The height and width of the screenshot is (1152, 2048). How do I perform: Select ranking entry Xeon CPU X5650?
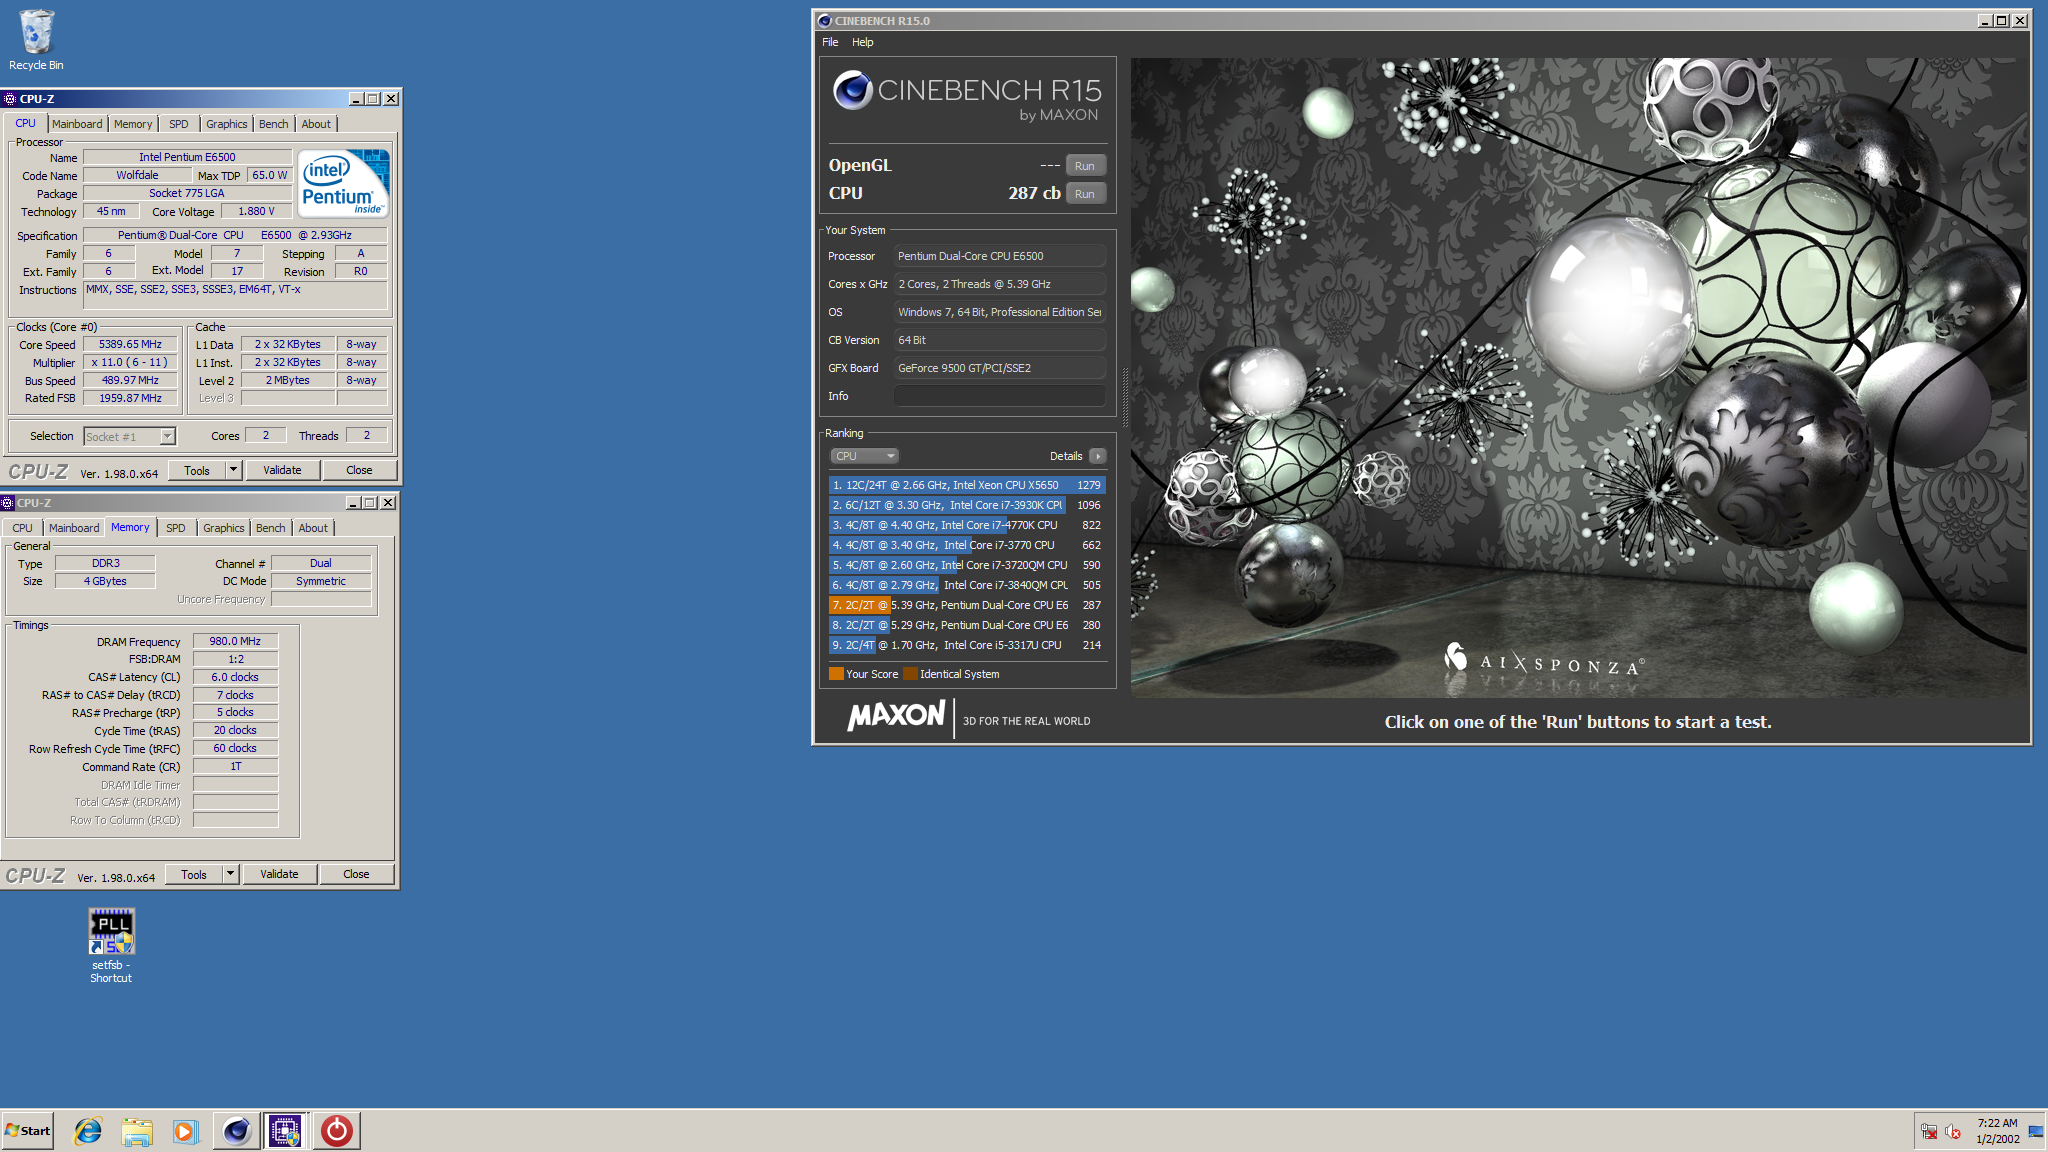coord(966,485)
